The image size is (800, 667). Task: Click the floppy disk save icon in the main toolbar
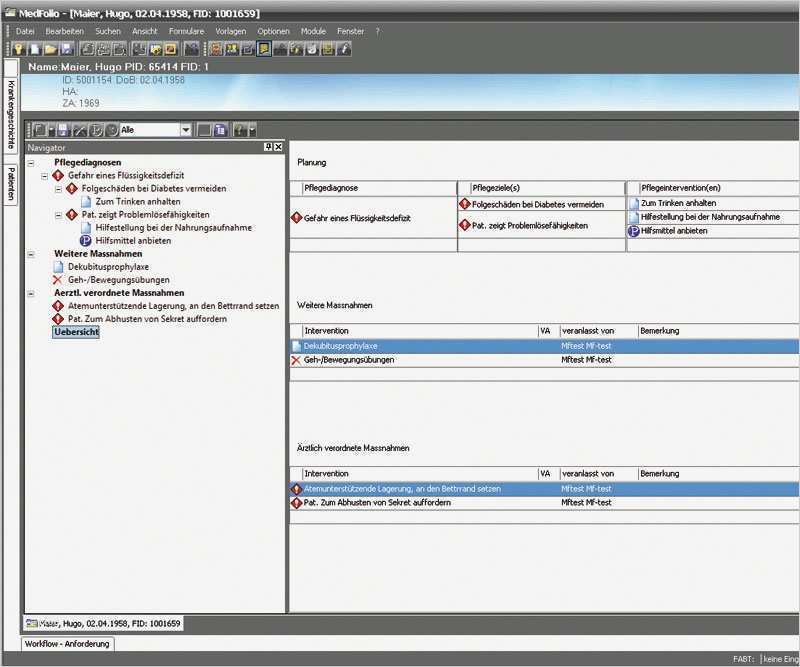click(66, 48)
